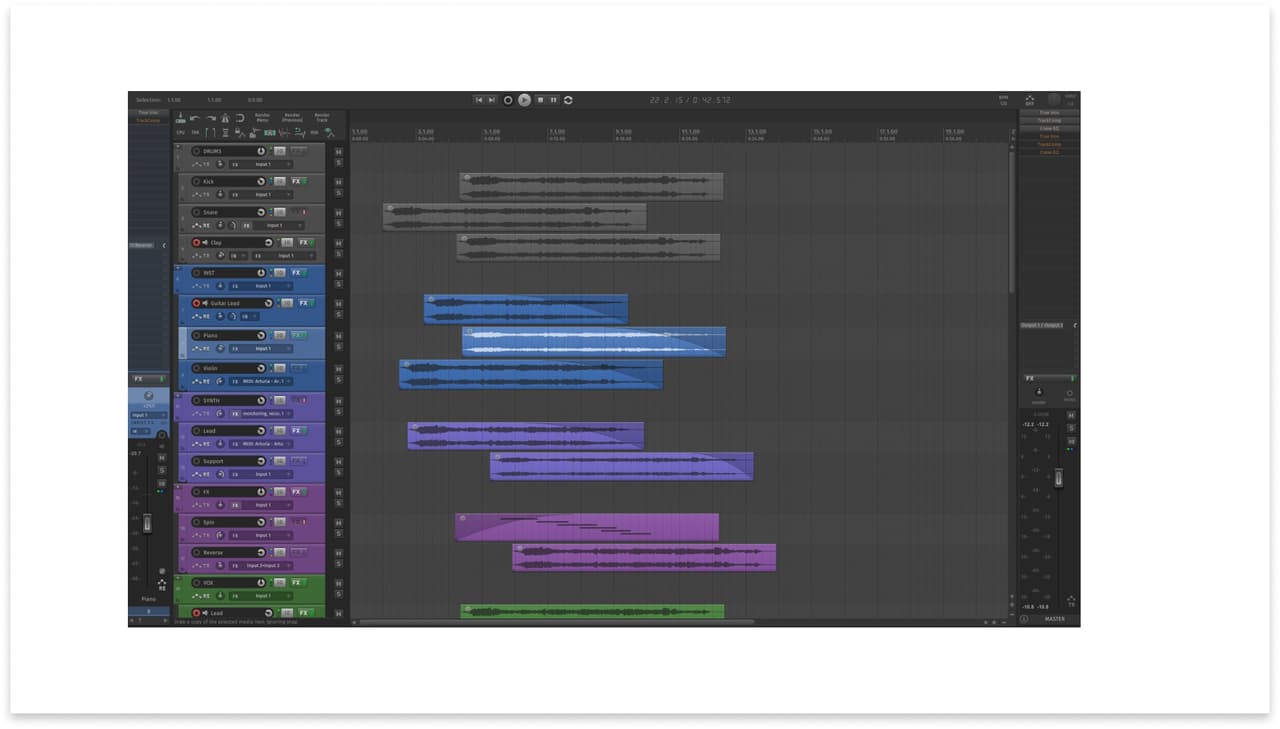Image resolution: width=1280 pixels, height=729 pixels.
Task: Click the routing IO button on the Piano track
Action: 234,348
